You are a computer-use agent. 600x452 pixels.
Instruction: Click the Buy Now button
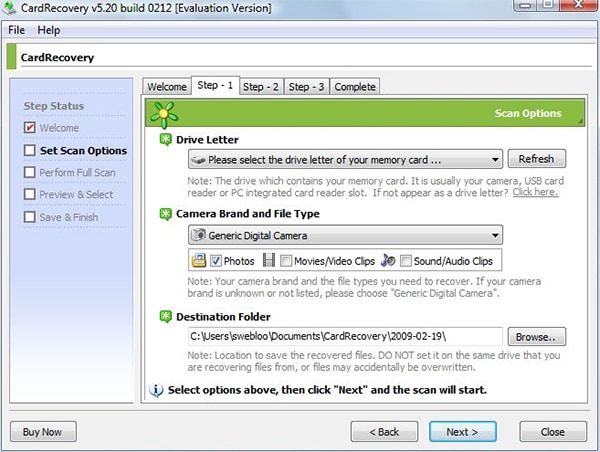tap(43, 432)
